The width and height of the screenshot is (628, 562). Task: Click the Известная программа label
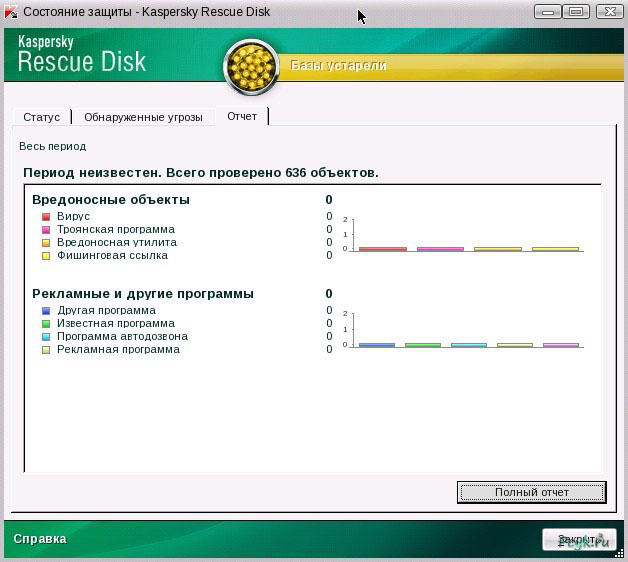116,323
